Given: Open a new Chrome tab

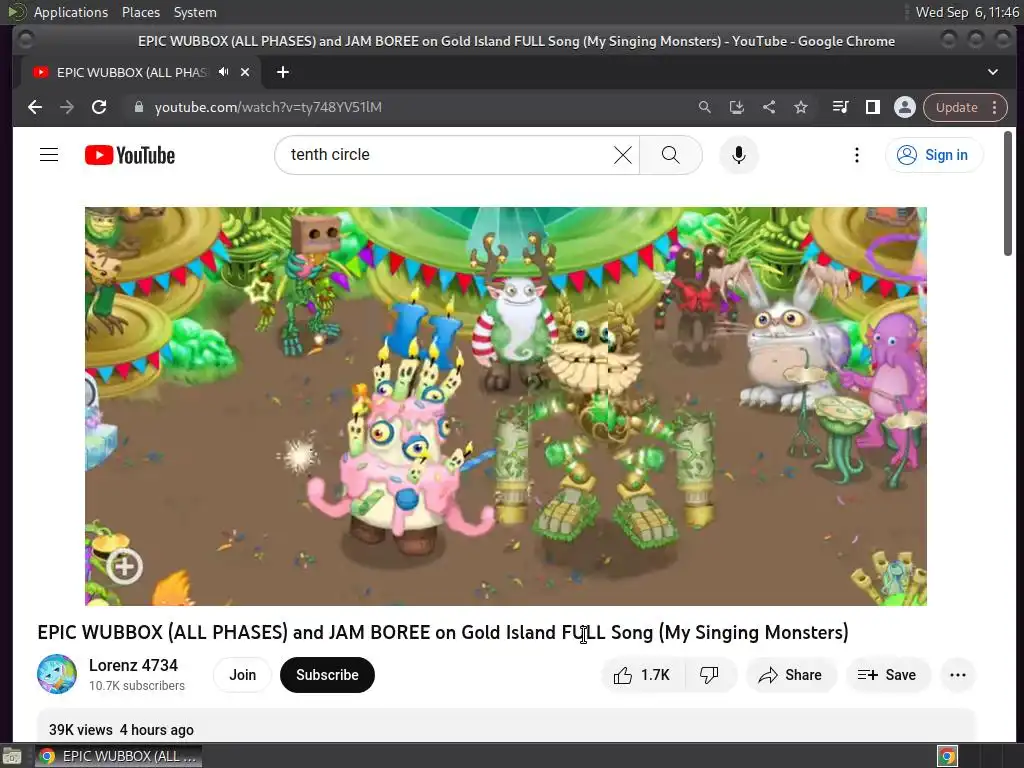Looking at the screenshot, I should 283,72.
